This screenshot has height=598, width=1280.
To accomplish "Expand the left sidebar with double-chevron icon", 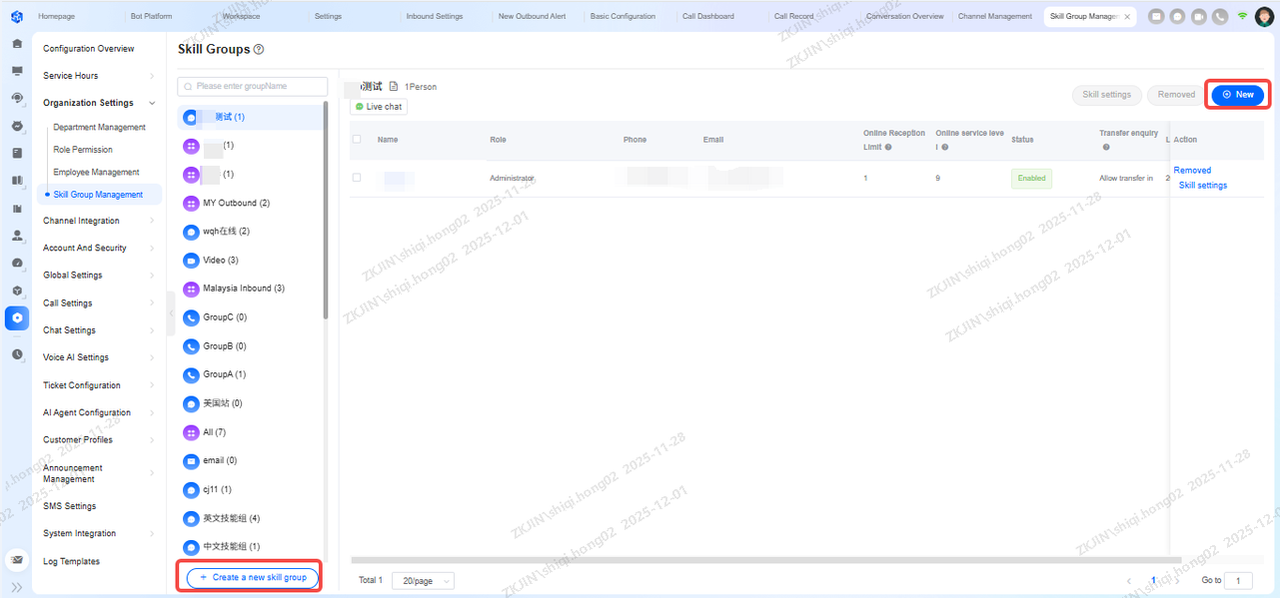I will tap(16, 587).
